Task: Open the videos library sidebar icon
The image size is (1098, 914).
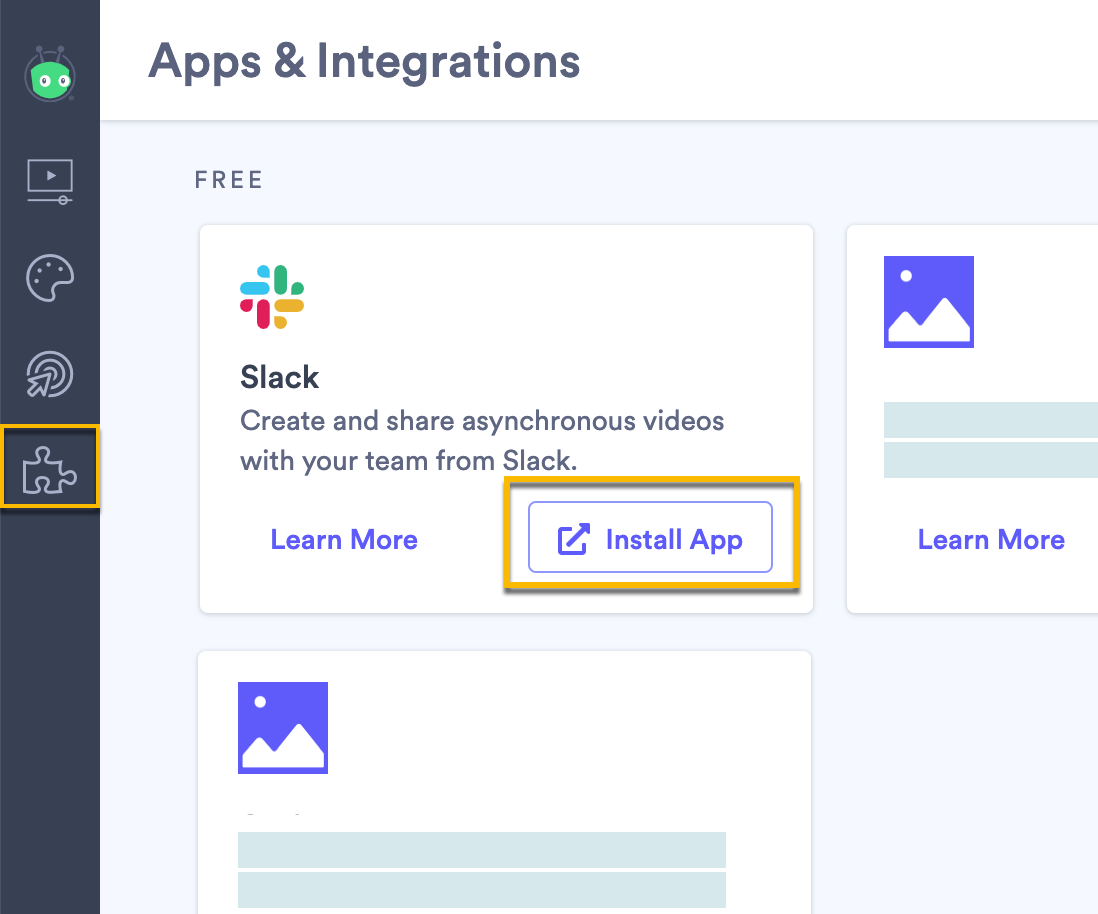Action: [50, 181]
